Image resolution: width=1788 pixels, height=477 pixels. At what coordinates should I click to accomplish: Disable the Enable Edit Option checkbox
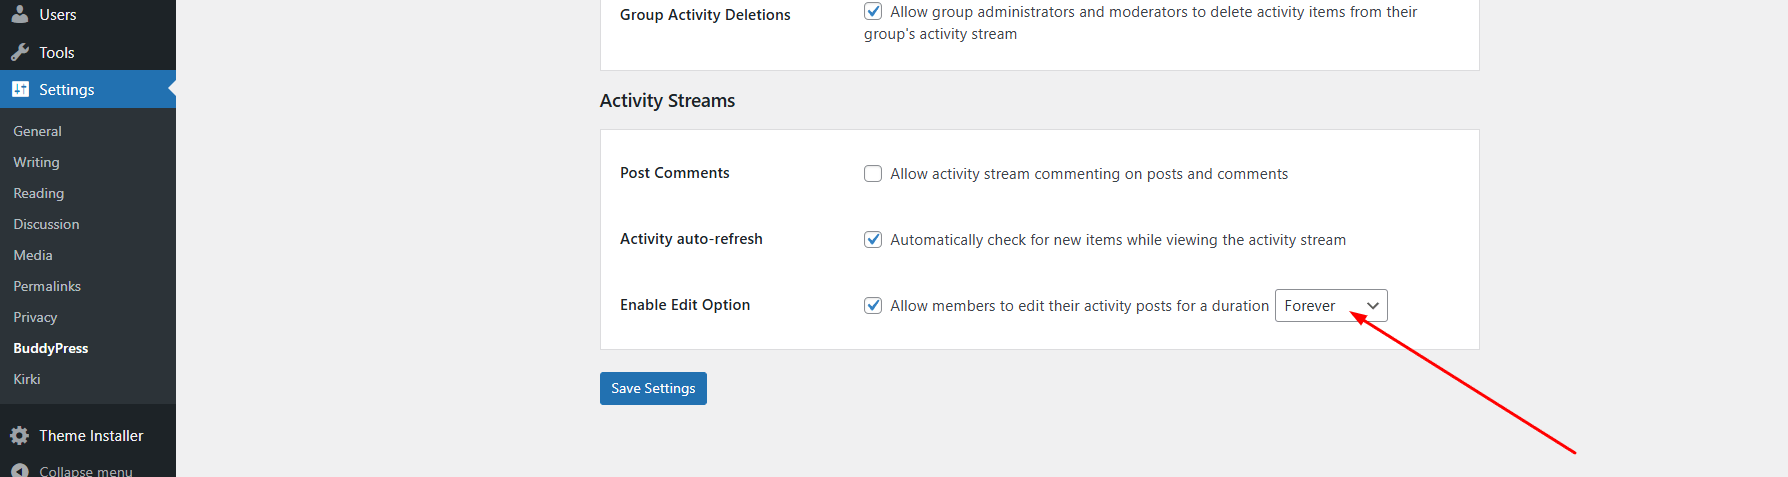873,306
